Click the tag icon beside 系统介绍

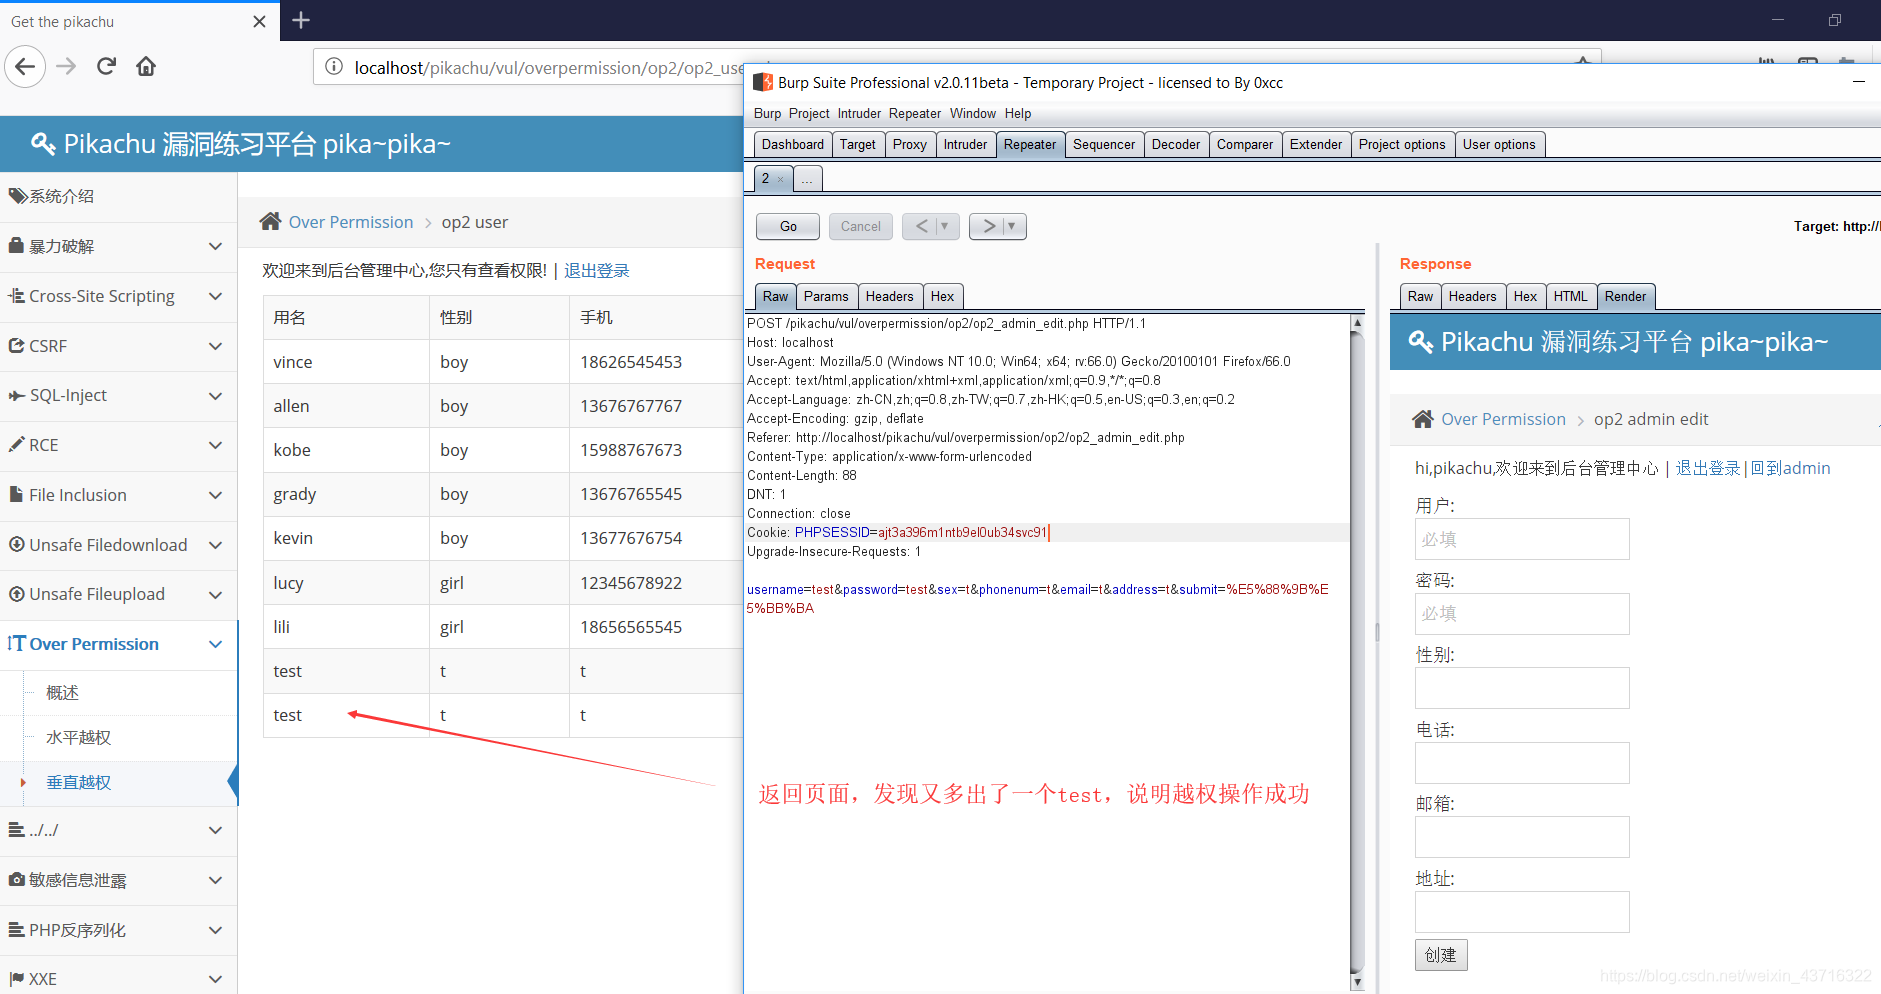17,196
